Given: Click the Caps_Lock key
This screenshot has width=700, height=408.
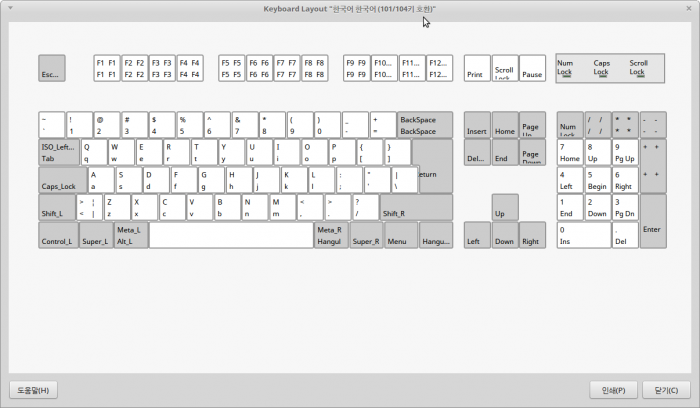Looking at the screenshot, I should pyautogui.click(x=62, y=180).
